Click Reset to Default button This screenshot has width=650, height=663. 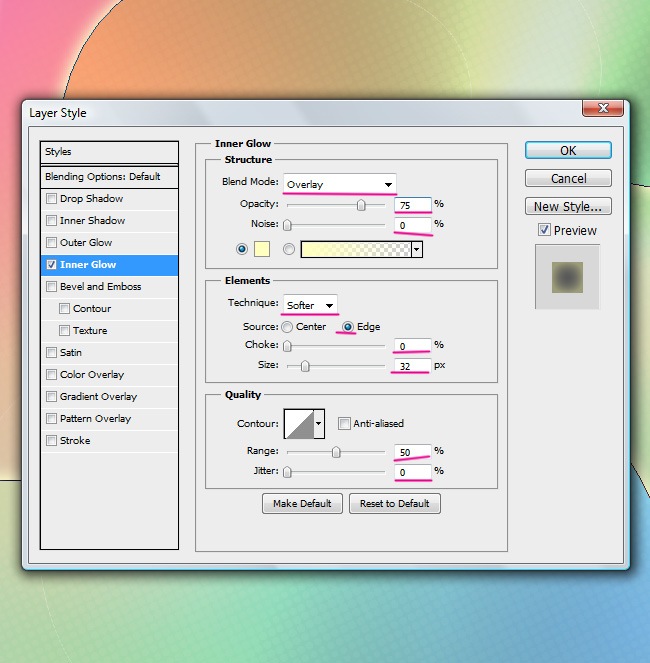pos(394,503)
